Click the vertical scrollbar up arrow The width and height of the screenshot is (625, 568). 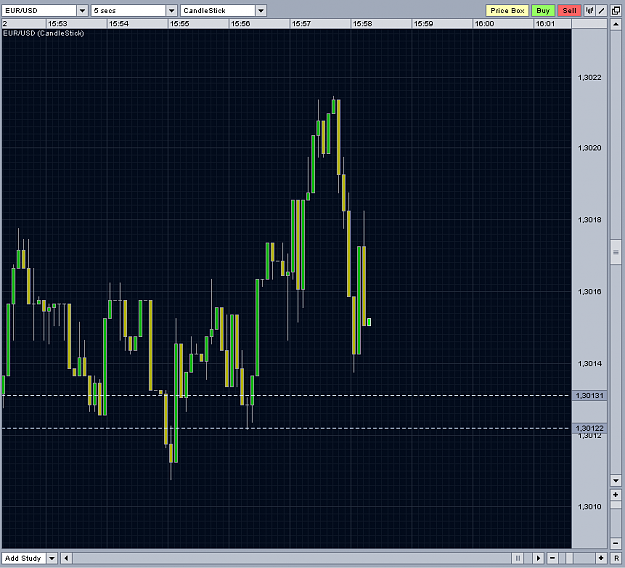click(x=616, y=24)
